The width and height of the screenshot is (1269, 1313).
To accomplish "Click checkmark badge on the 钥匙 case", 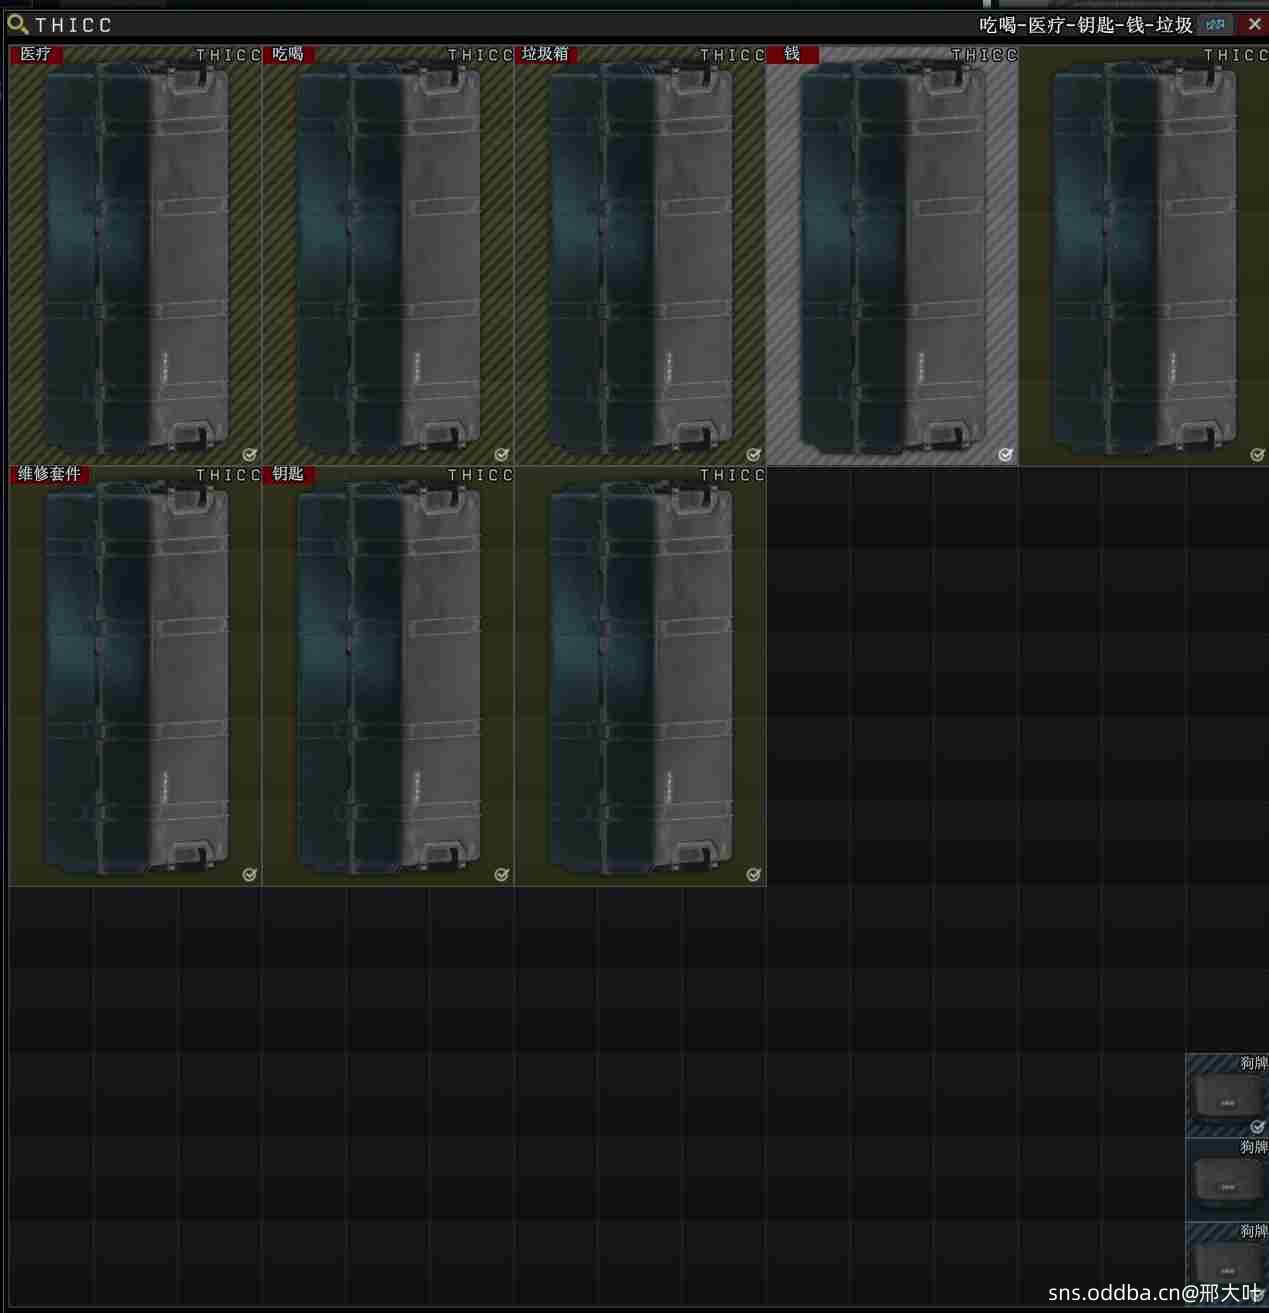I will click(x=502, y=875).
